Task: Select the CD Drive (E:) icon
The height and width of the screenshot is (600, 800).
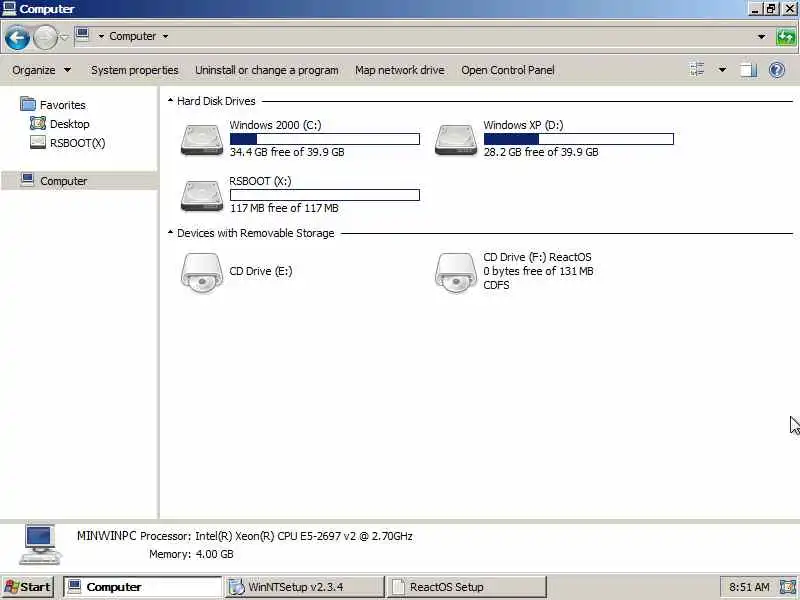Action: [202, 273]
